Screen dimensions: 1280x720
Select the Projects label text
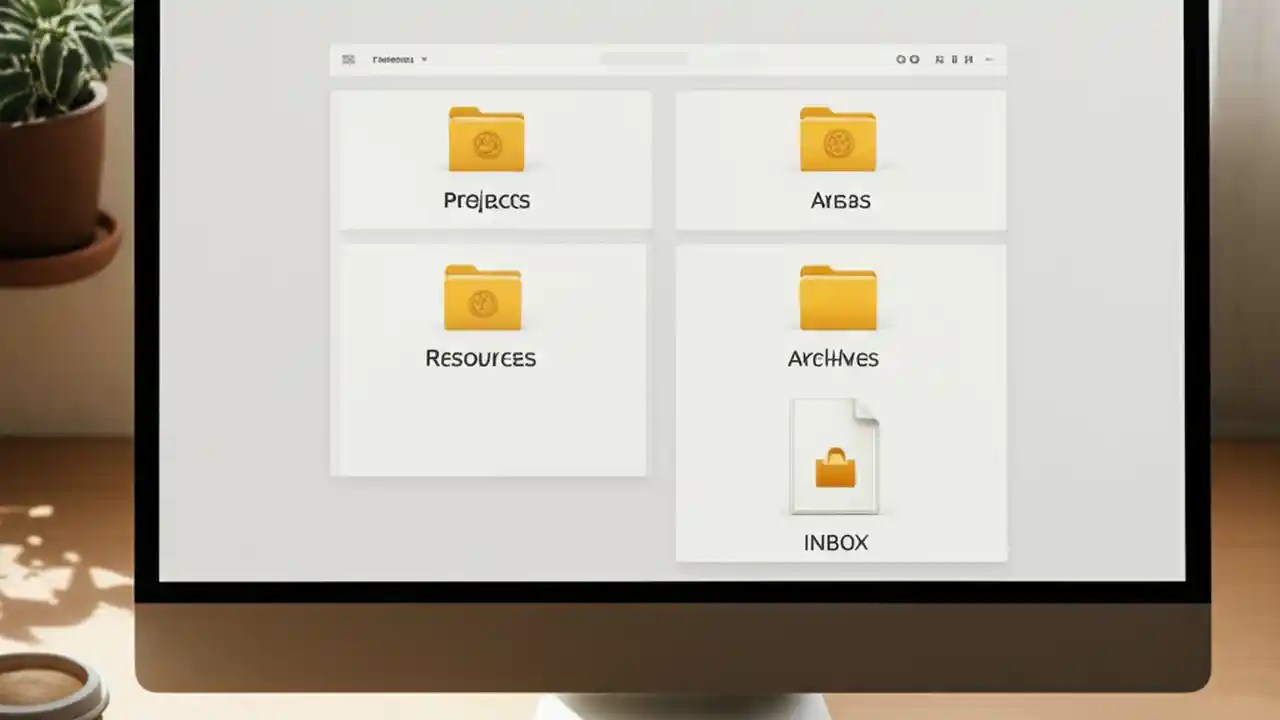(486, 200)
